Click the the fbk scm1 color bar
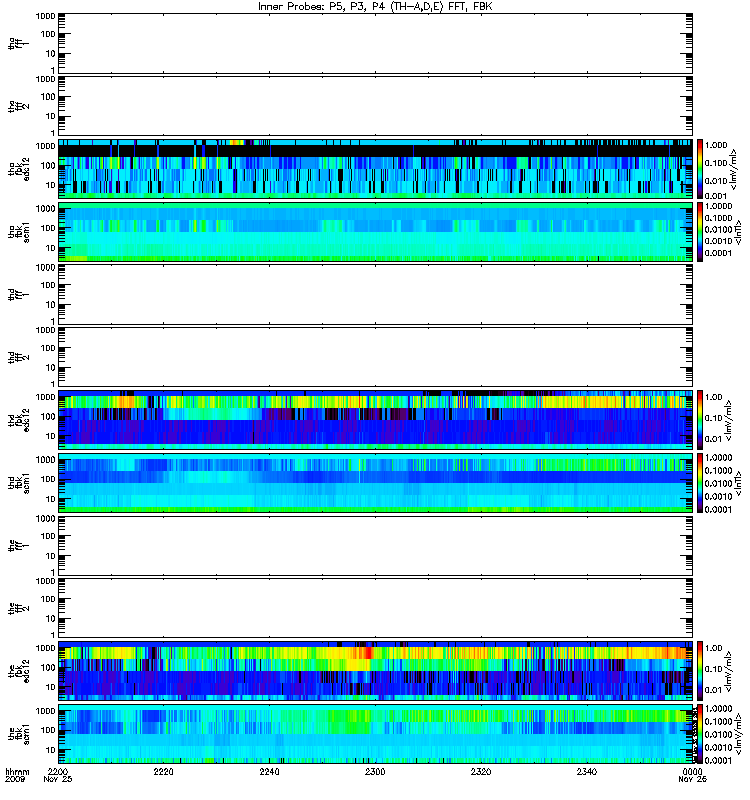 (x=700, y=734)
